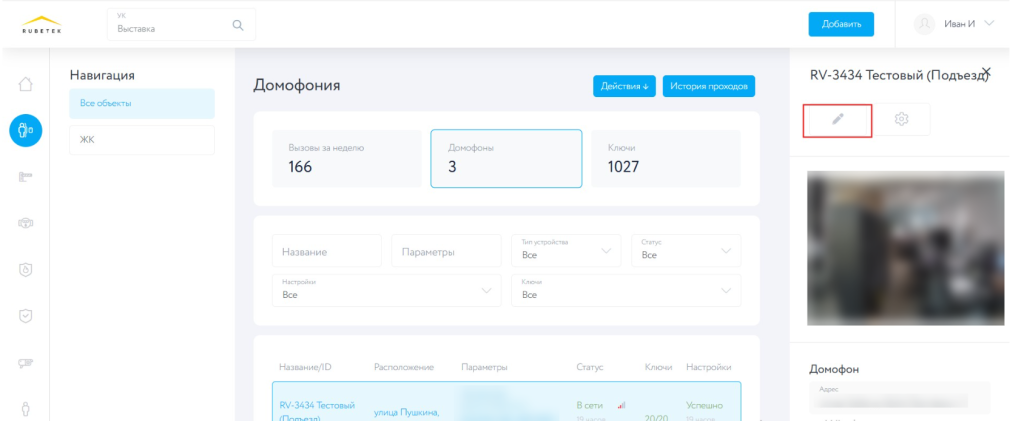Image resolution: width=1024 pixels, height=421 pixels.
Task: Open RV-3434 Тестовый device link
Action: click(317, 411)
